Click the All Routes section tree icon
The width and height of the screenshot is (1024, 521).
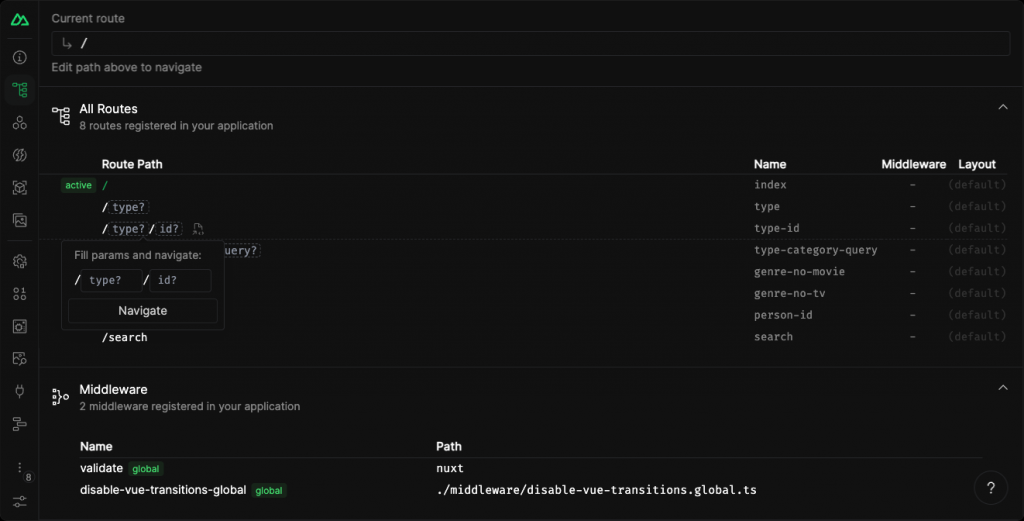[61, 116]
